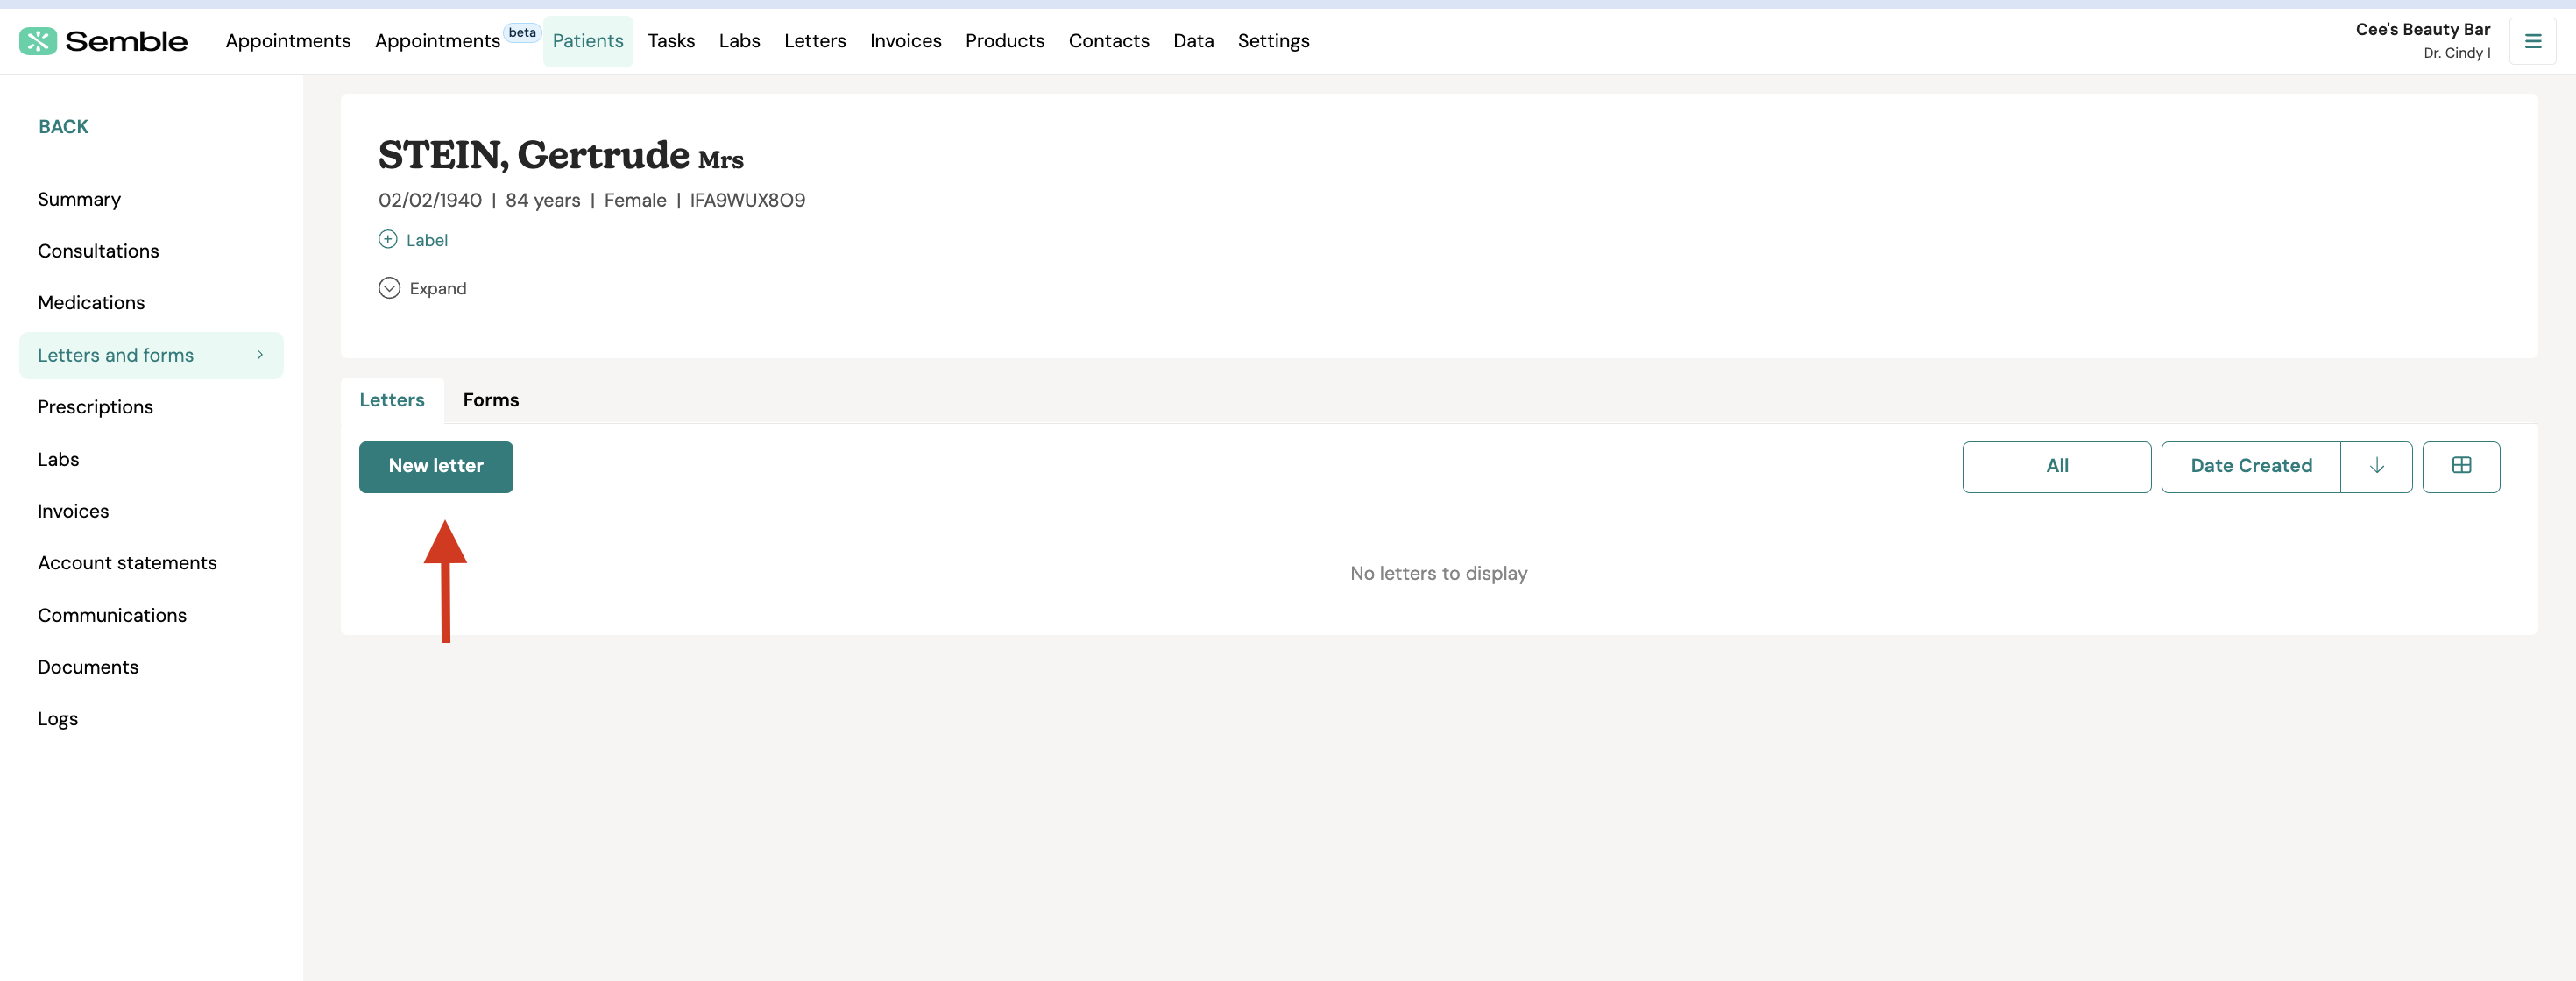Click the Label link under patient details
This screenshot has width=2576, height=981.
[427, 240]
